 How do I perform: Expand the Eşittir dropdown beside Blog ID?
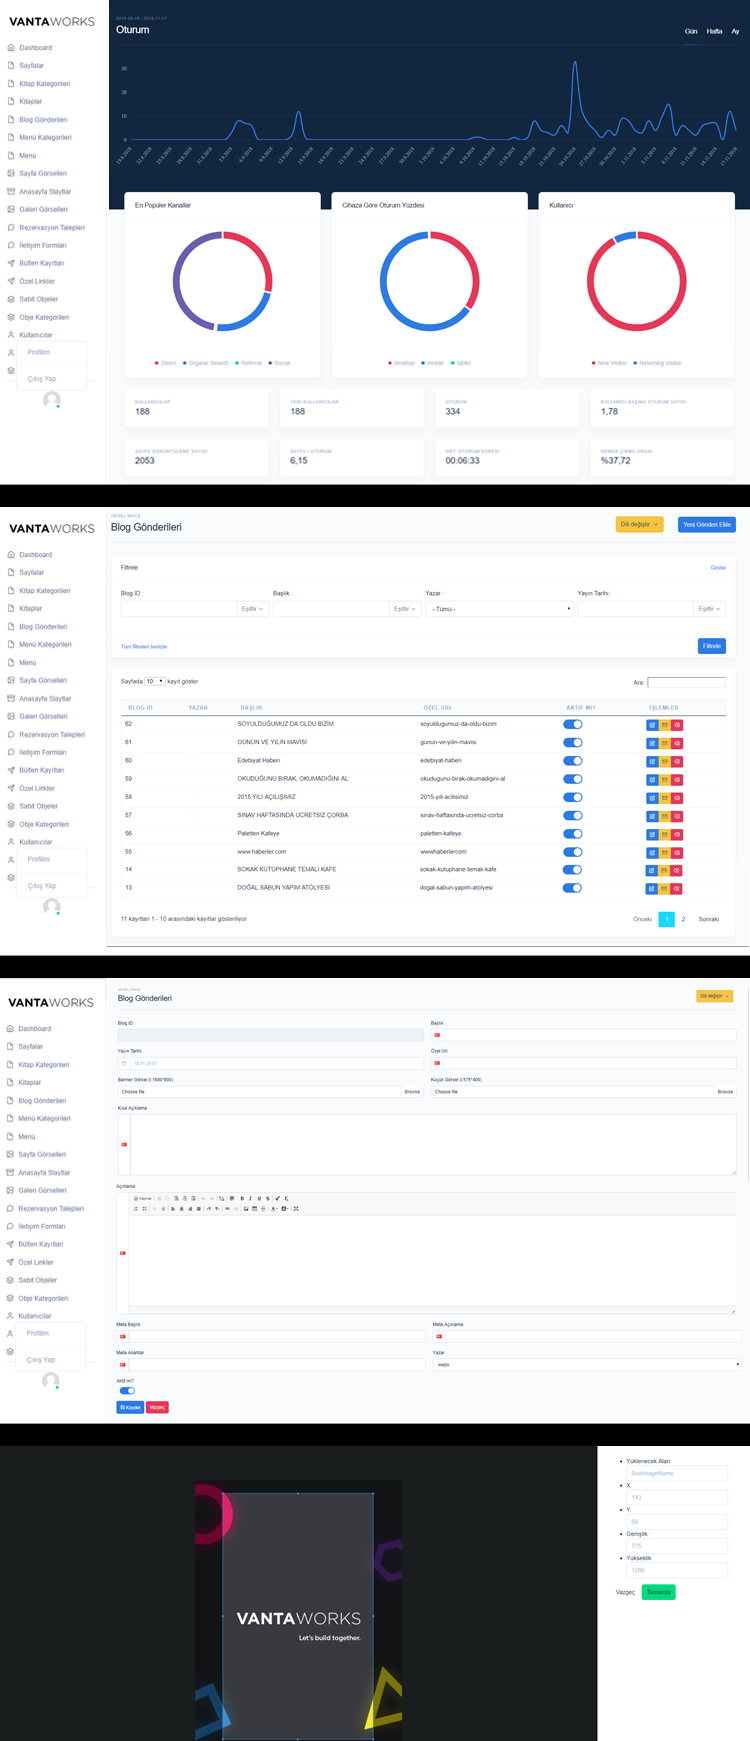point(251,609)
